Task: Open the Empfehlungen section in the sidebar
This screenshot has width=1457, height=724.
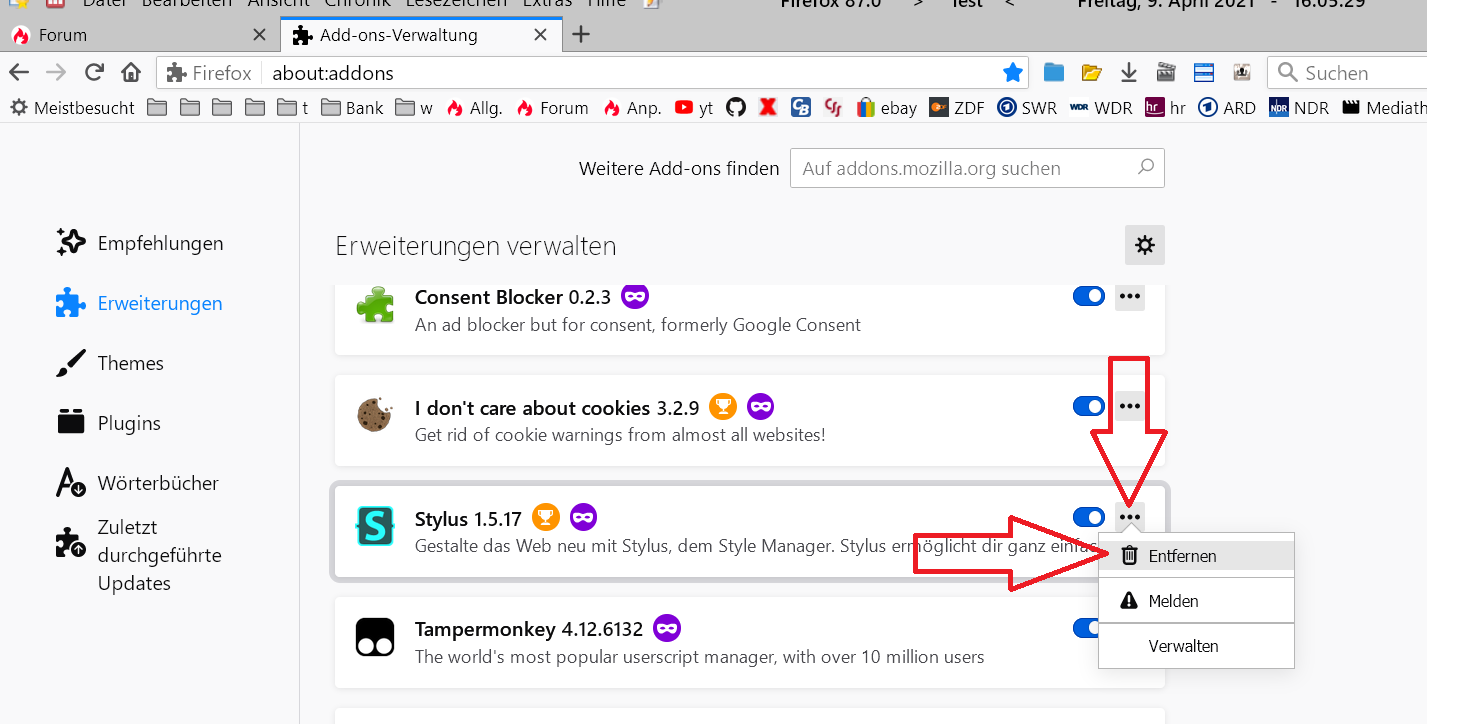Action: [x=140, y=243]
